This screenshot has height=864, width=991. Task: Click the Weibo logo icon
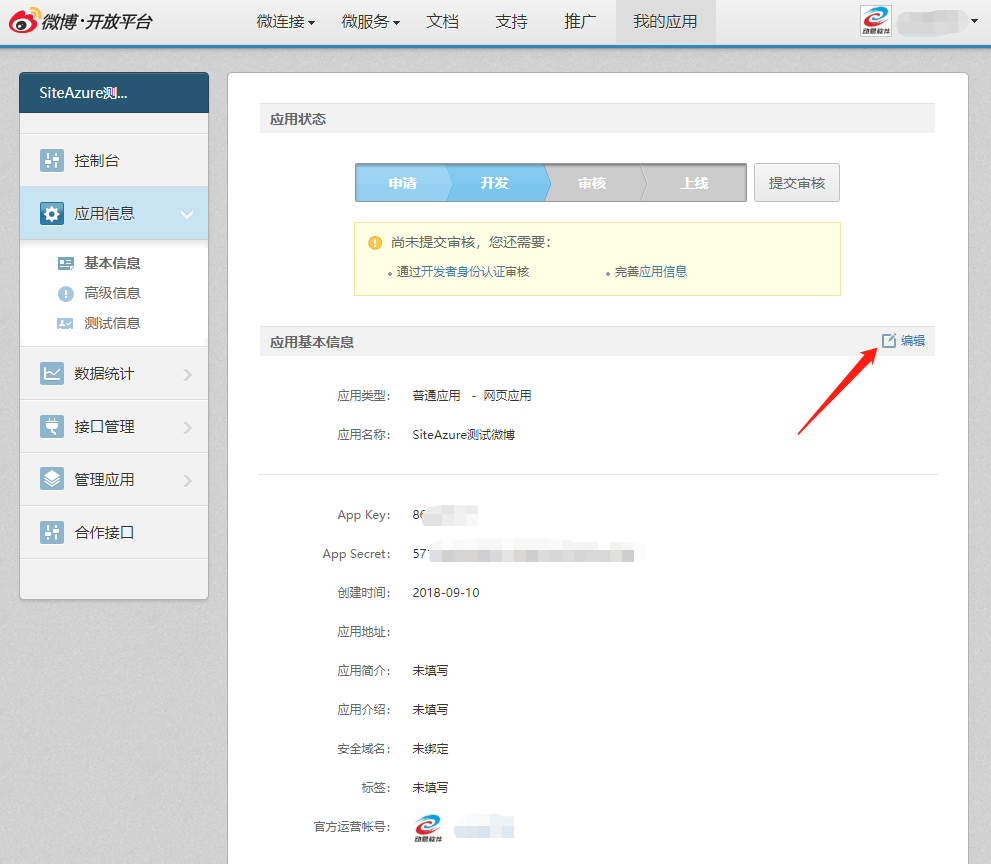point(24,20)
